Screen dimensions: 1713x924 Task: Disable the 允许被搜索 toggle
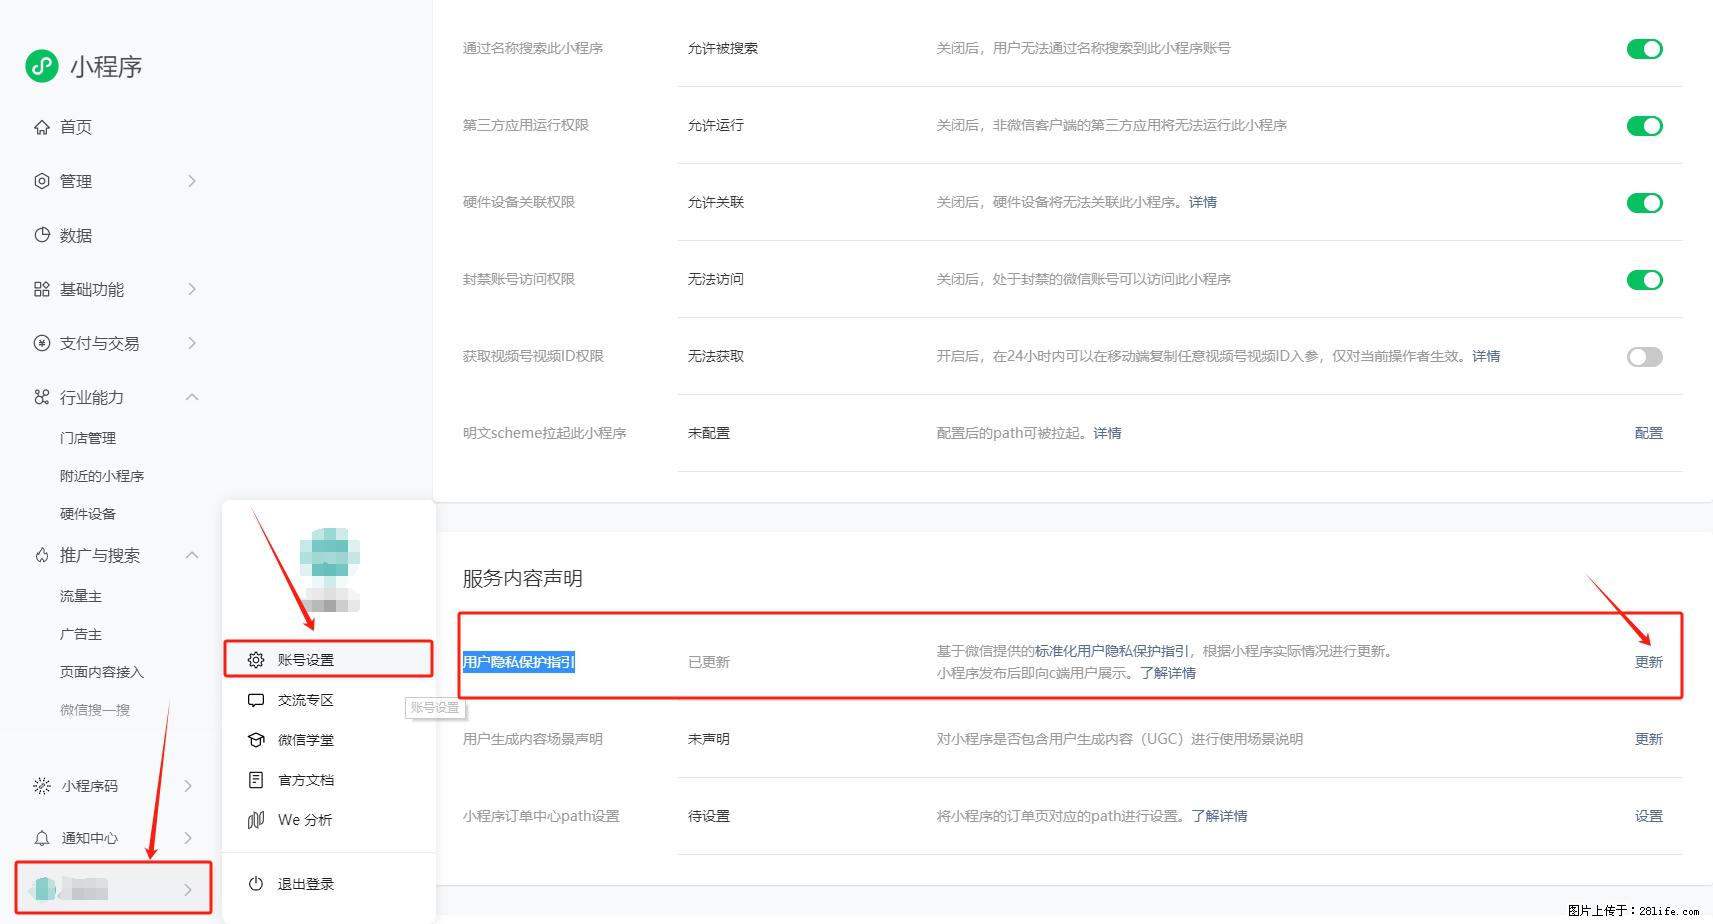pos(1644,48)
